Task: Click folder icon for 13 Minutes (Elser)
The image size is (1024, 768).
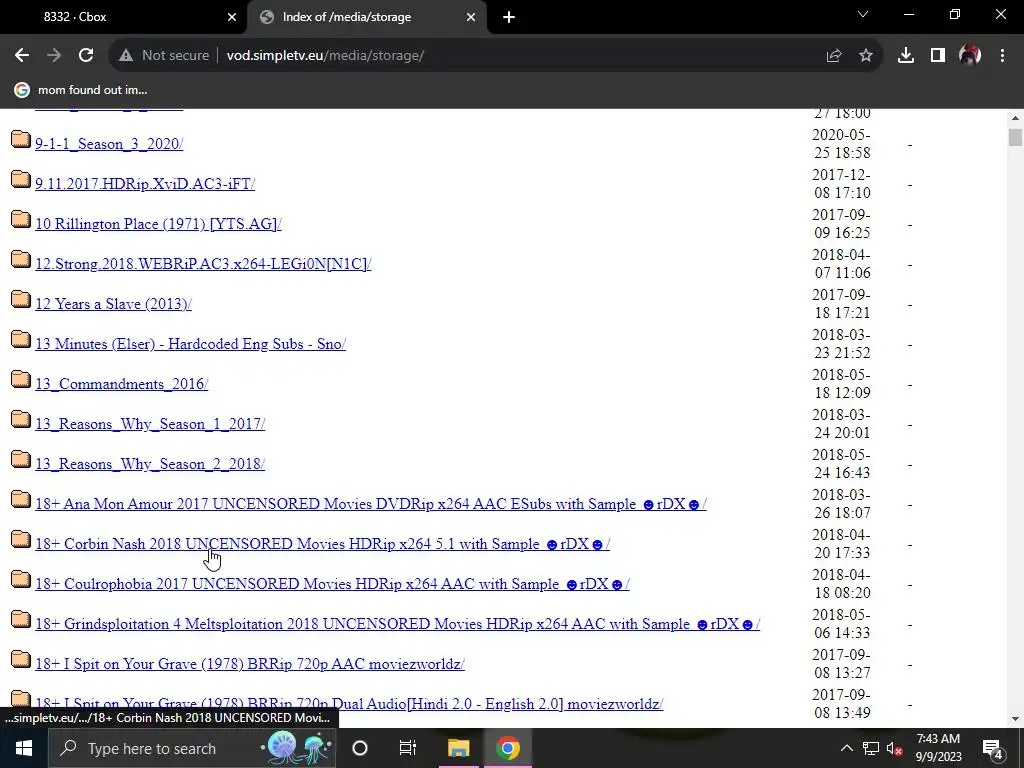Action: [x=21, y=339]
